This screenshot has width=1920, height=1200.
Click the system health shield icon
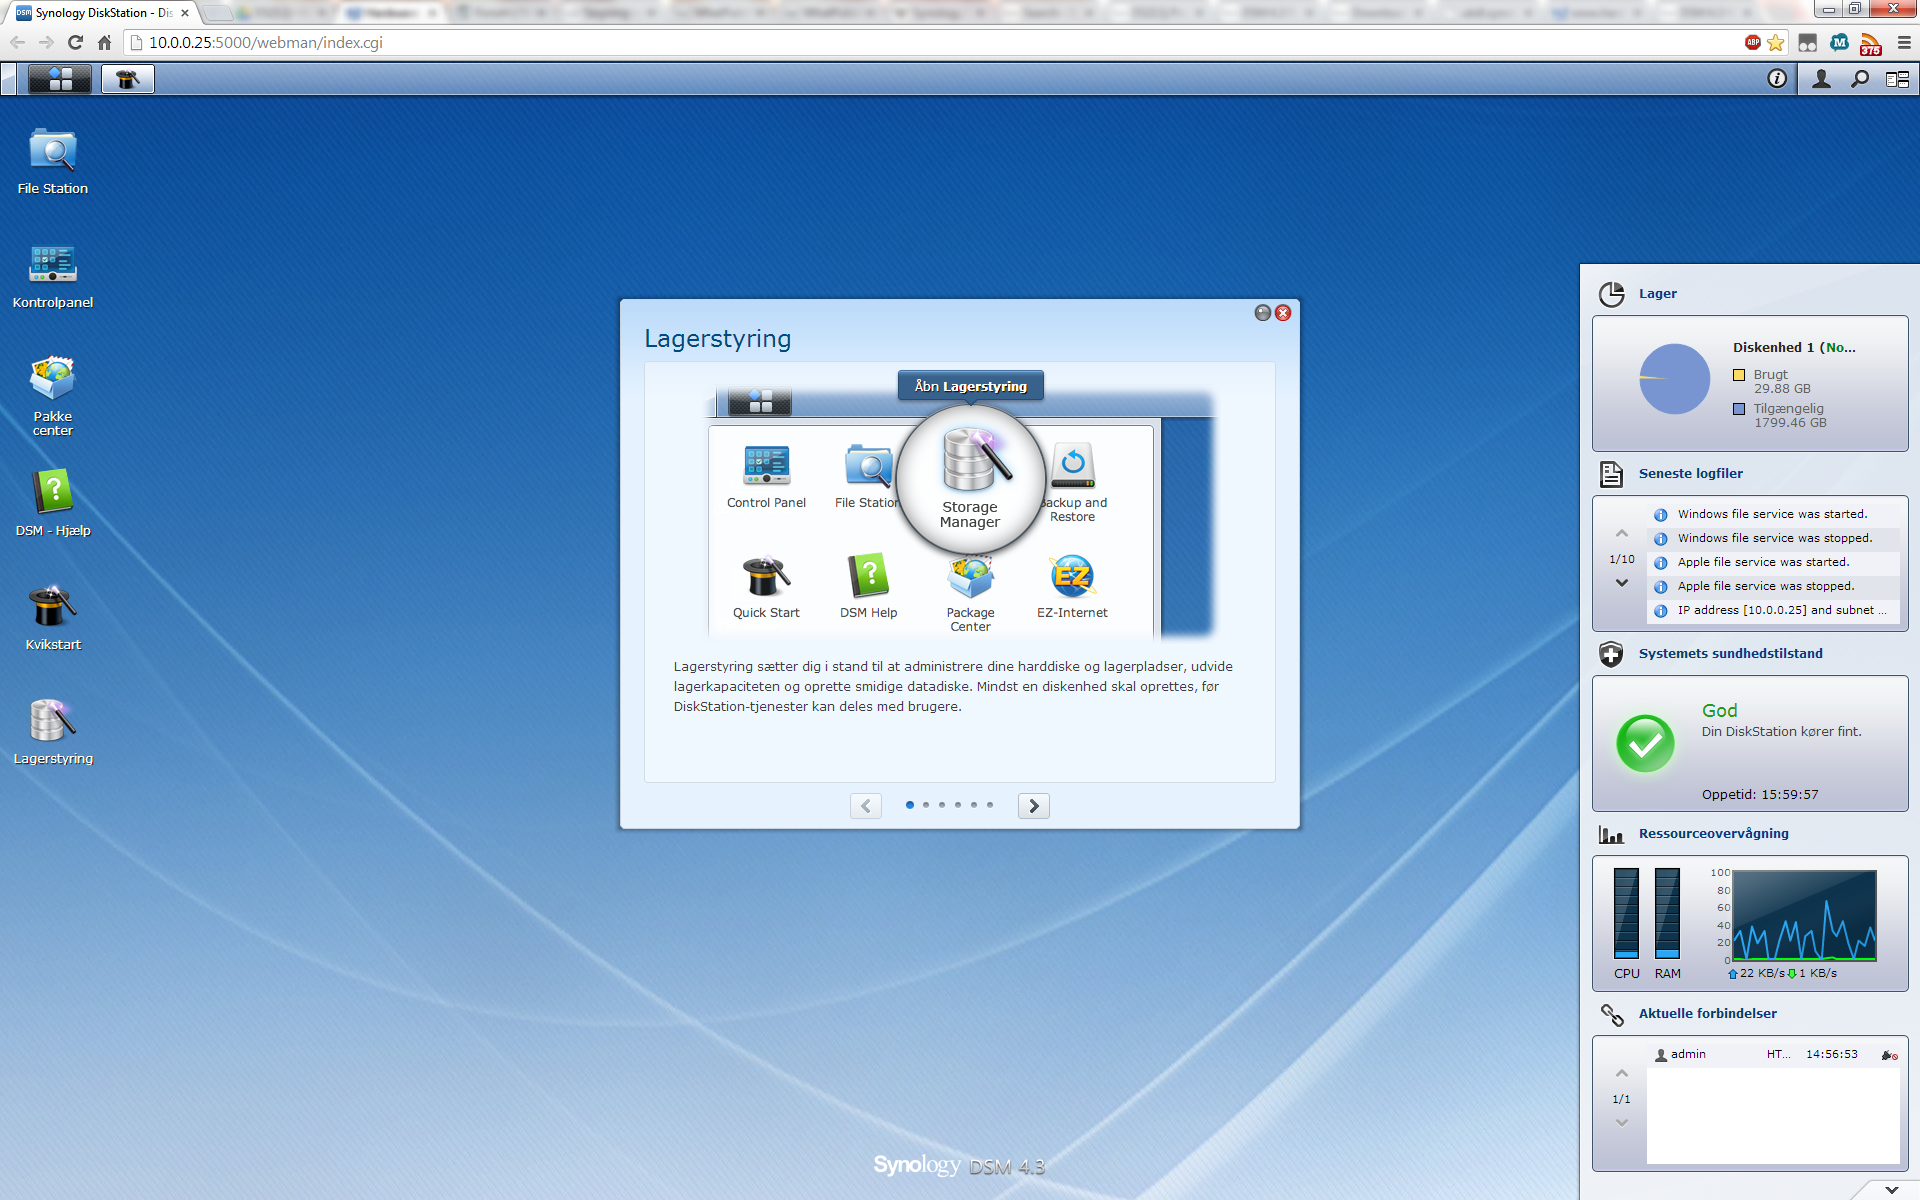tap(1611, 654)
